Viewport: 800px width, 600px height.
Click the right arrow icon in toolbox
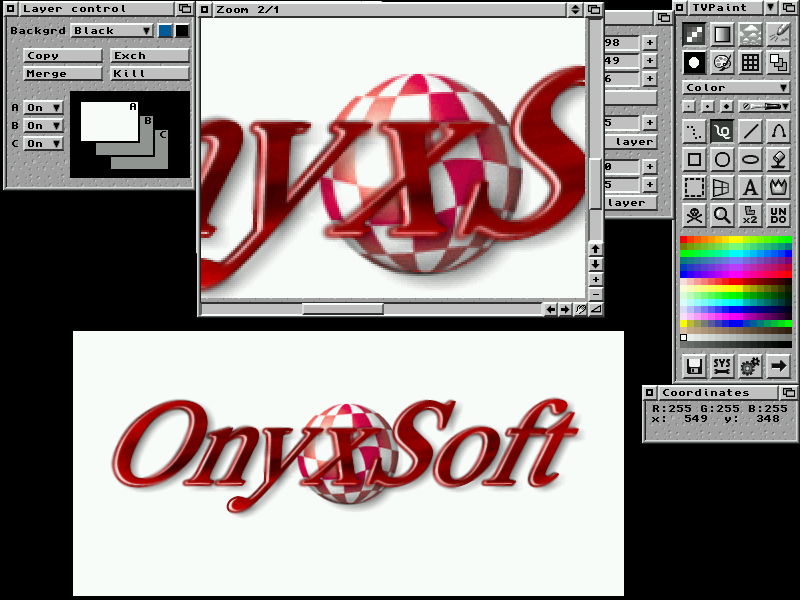point(778,366)
